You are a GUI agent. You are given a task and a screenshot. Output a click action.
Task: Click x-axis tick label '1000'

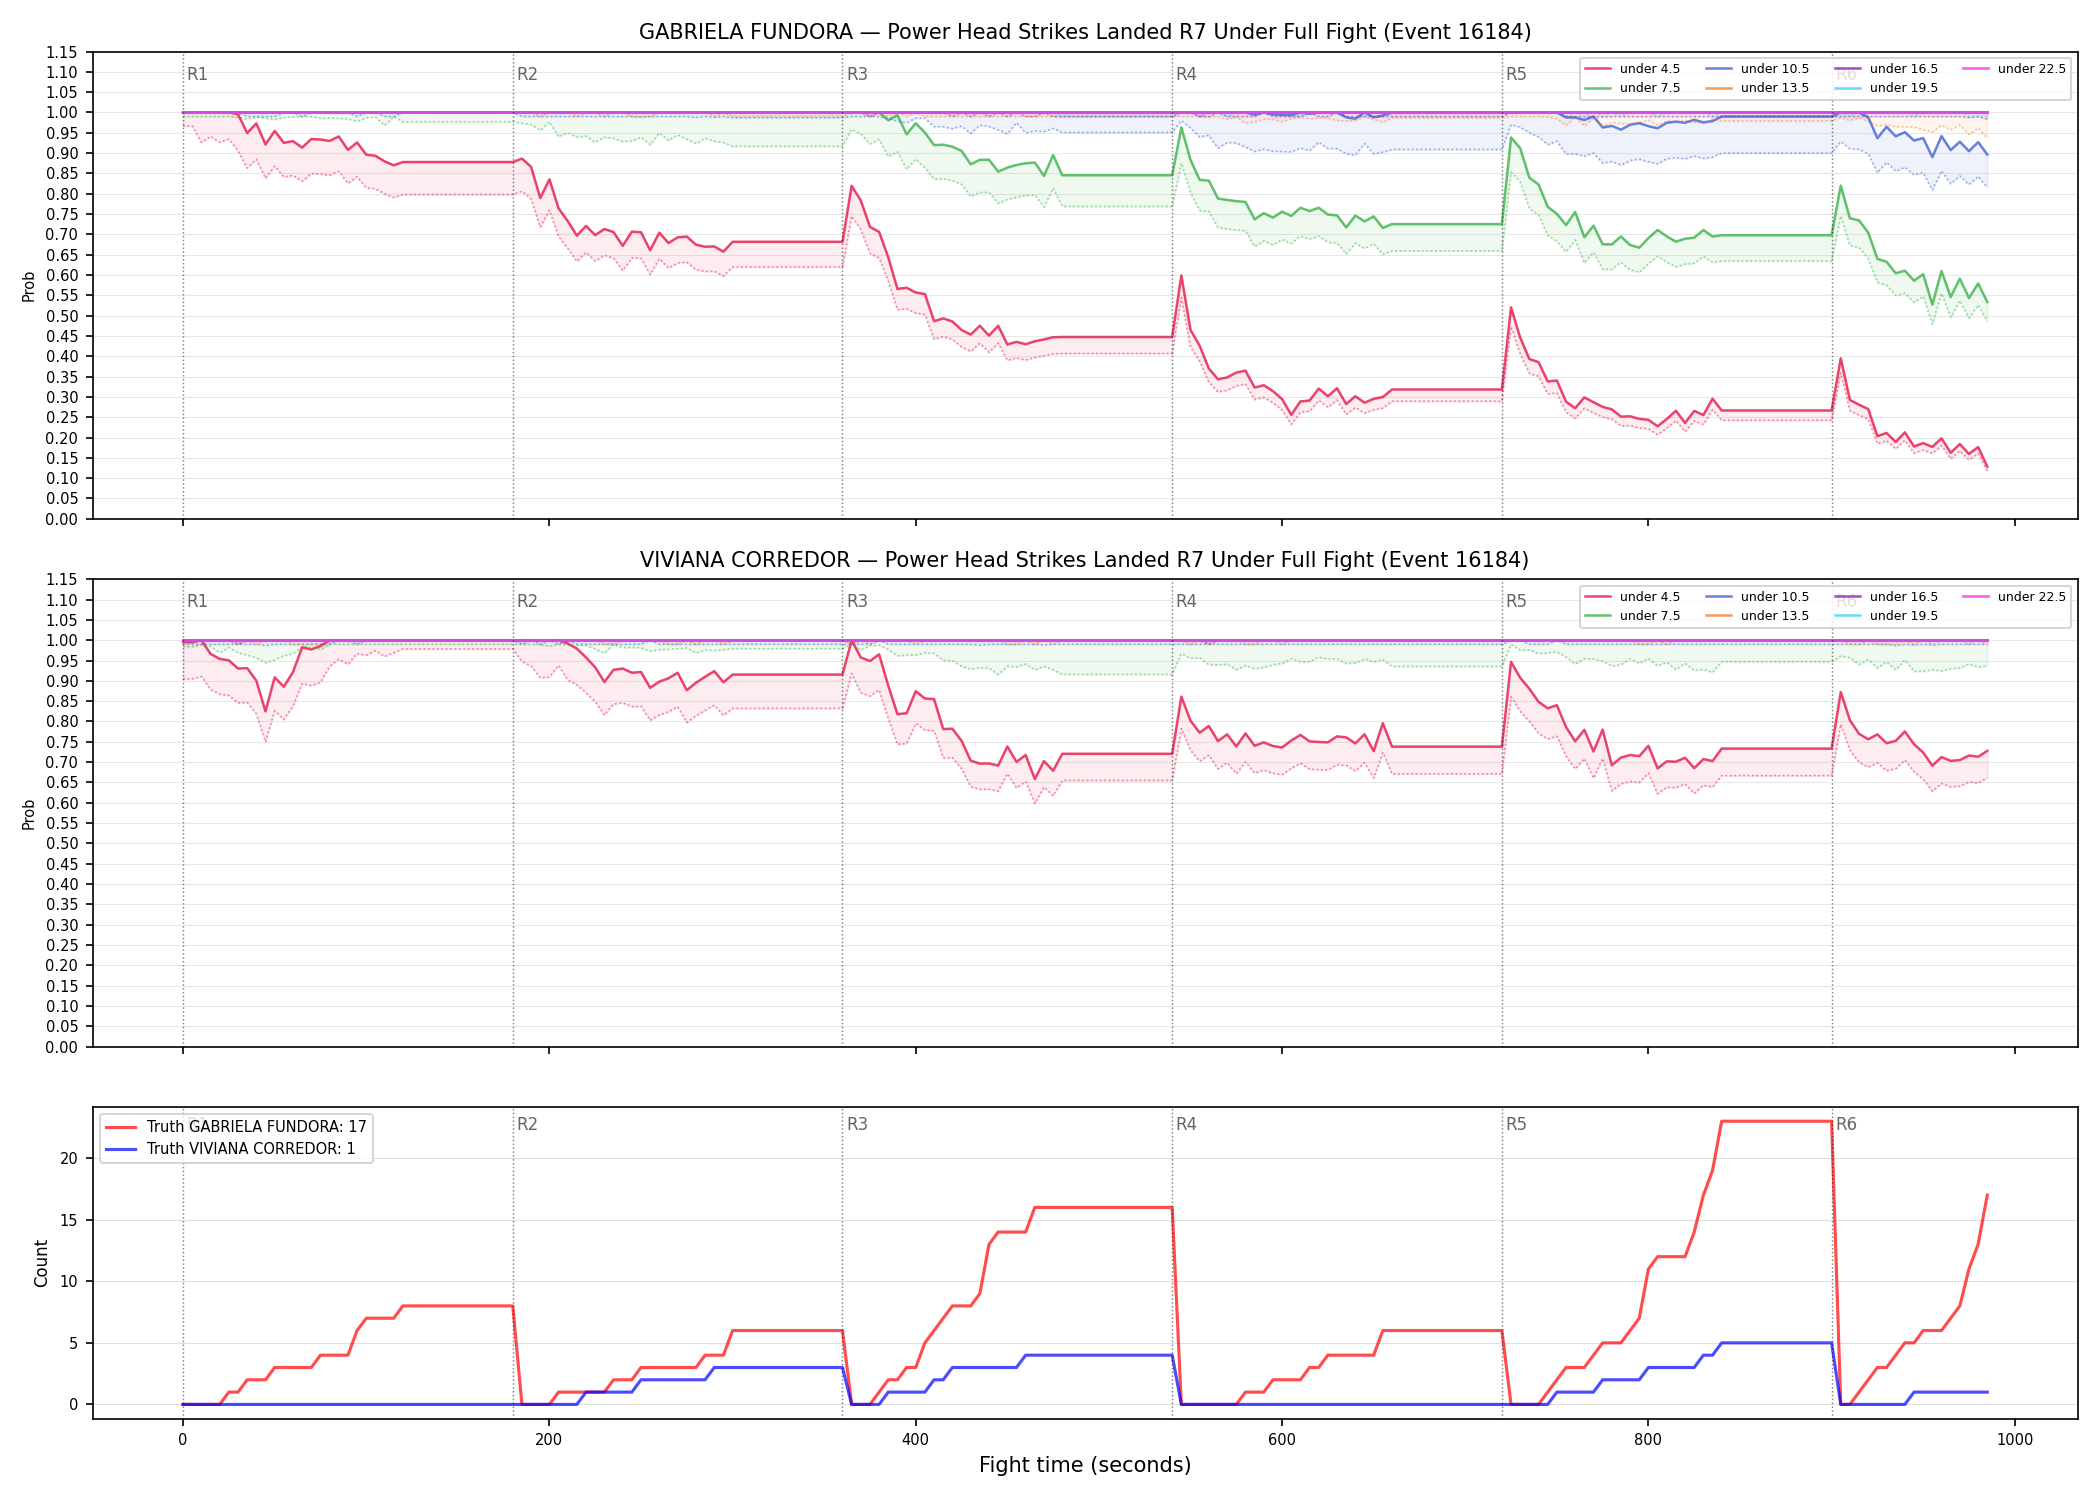click(x=2014, y=1440)
